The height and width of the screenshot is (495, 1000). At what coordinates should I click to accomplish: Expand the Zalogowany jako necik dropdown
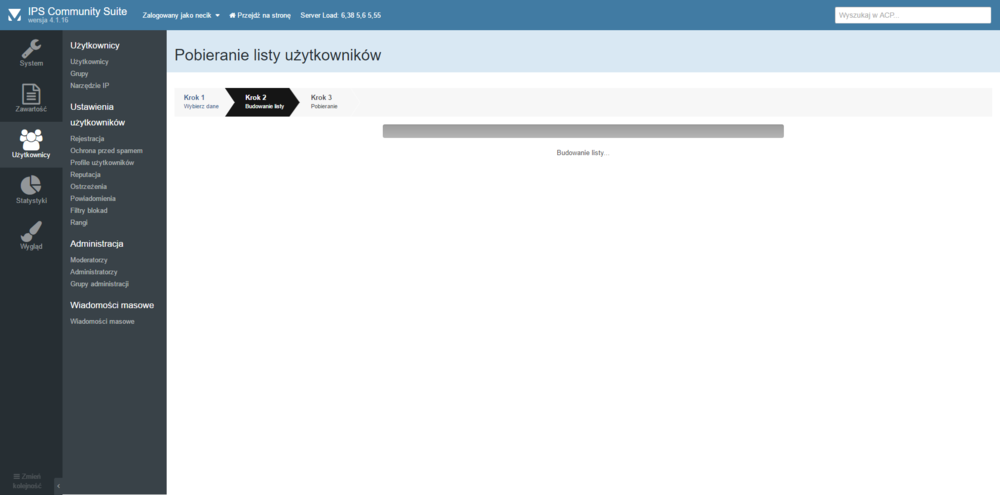pos(217,16)
